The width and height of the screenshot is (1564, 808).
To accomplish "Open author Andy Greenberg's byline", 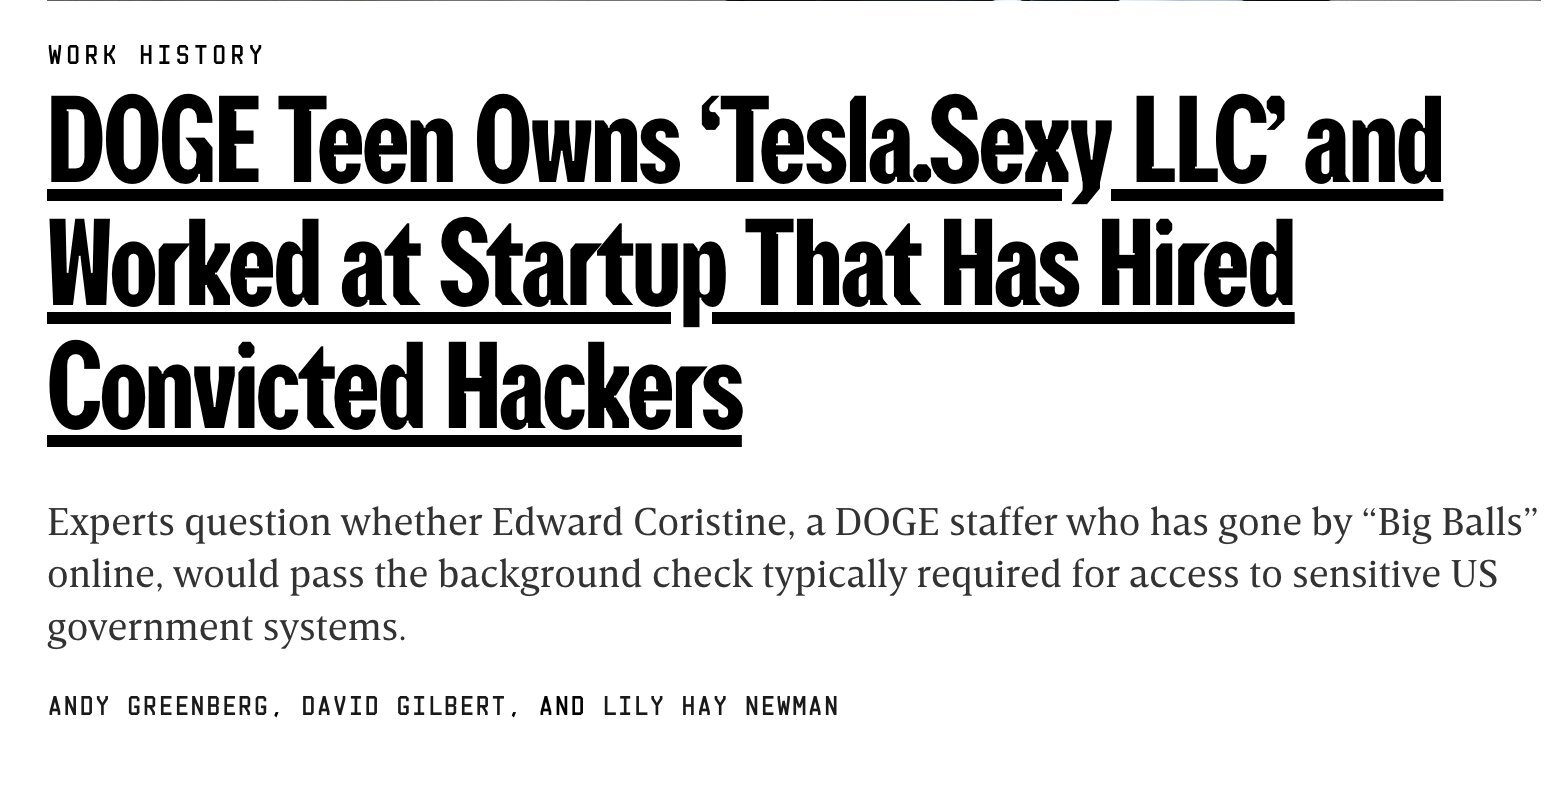I will tap(158, 707).
